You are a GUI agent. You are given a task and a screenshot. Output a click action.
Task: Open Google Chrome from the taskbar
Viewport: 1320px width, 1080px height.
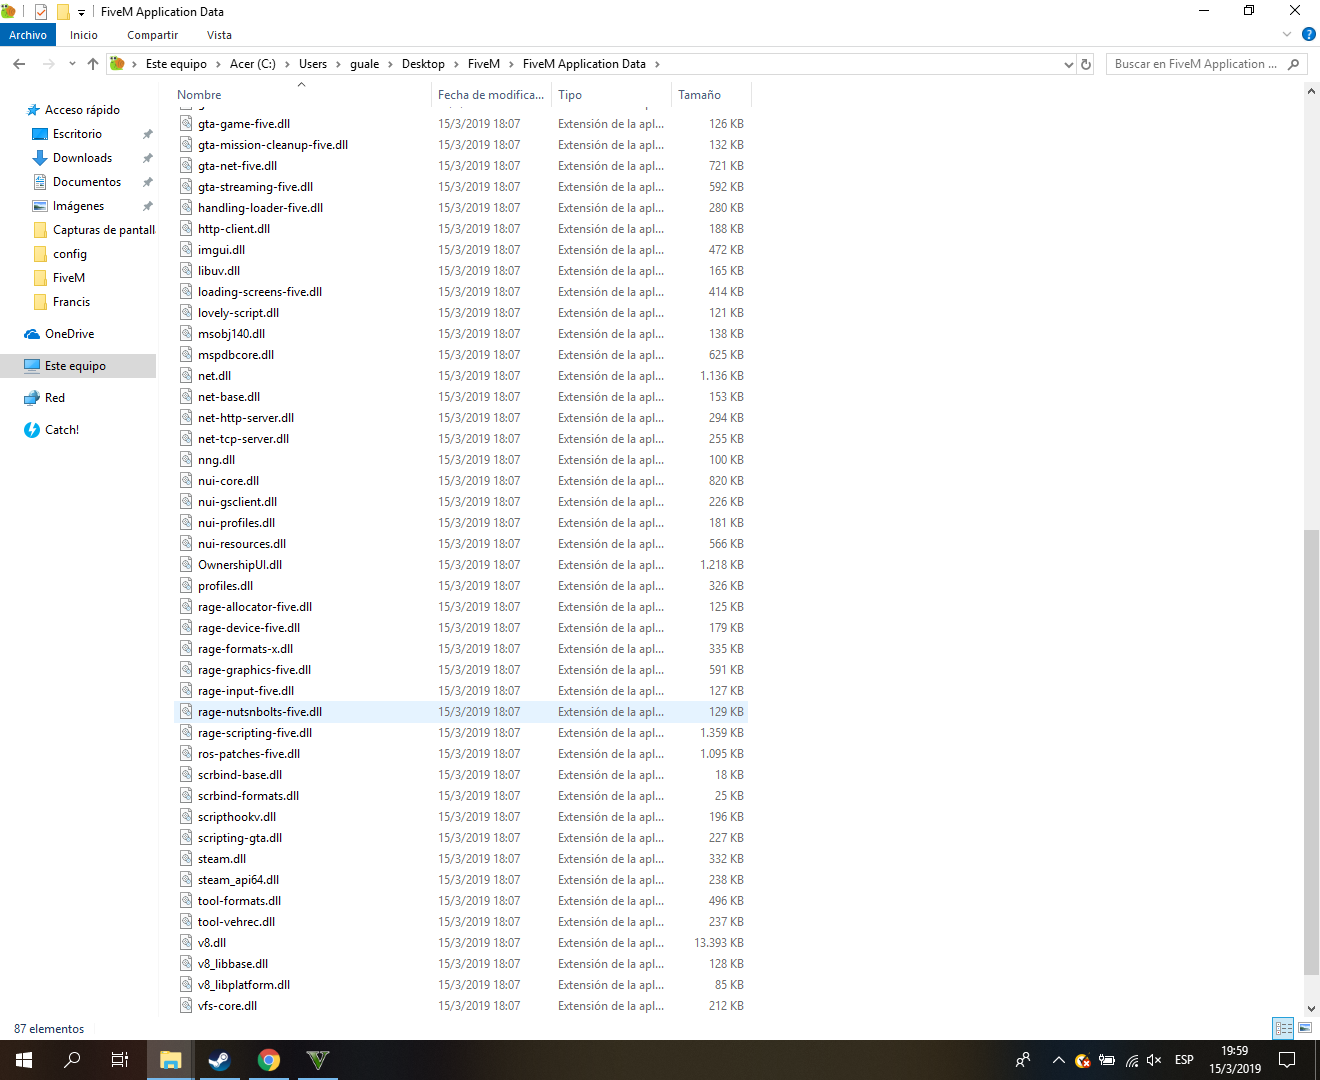(268, 1060)
